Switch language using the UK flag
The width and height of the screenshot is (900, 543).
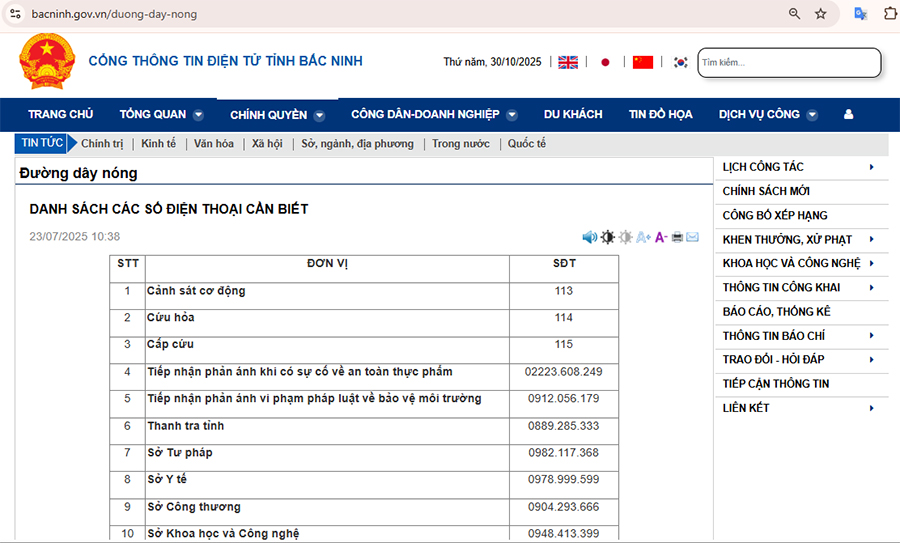[x=568, y=62]
